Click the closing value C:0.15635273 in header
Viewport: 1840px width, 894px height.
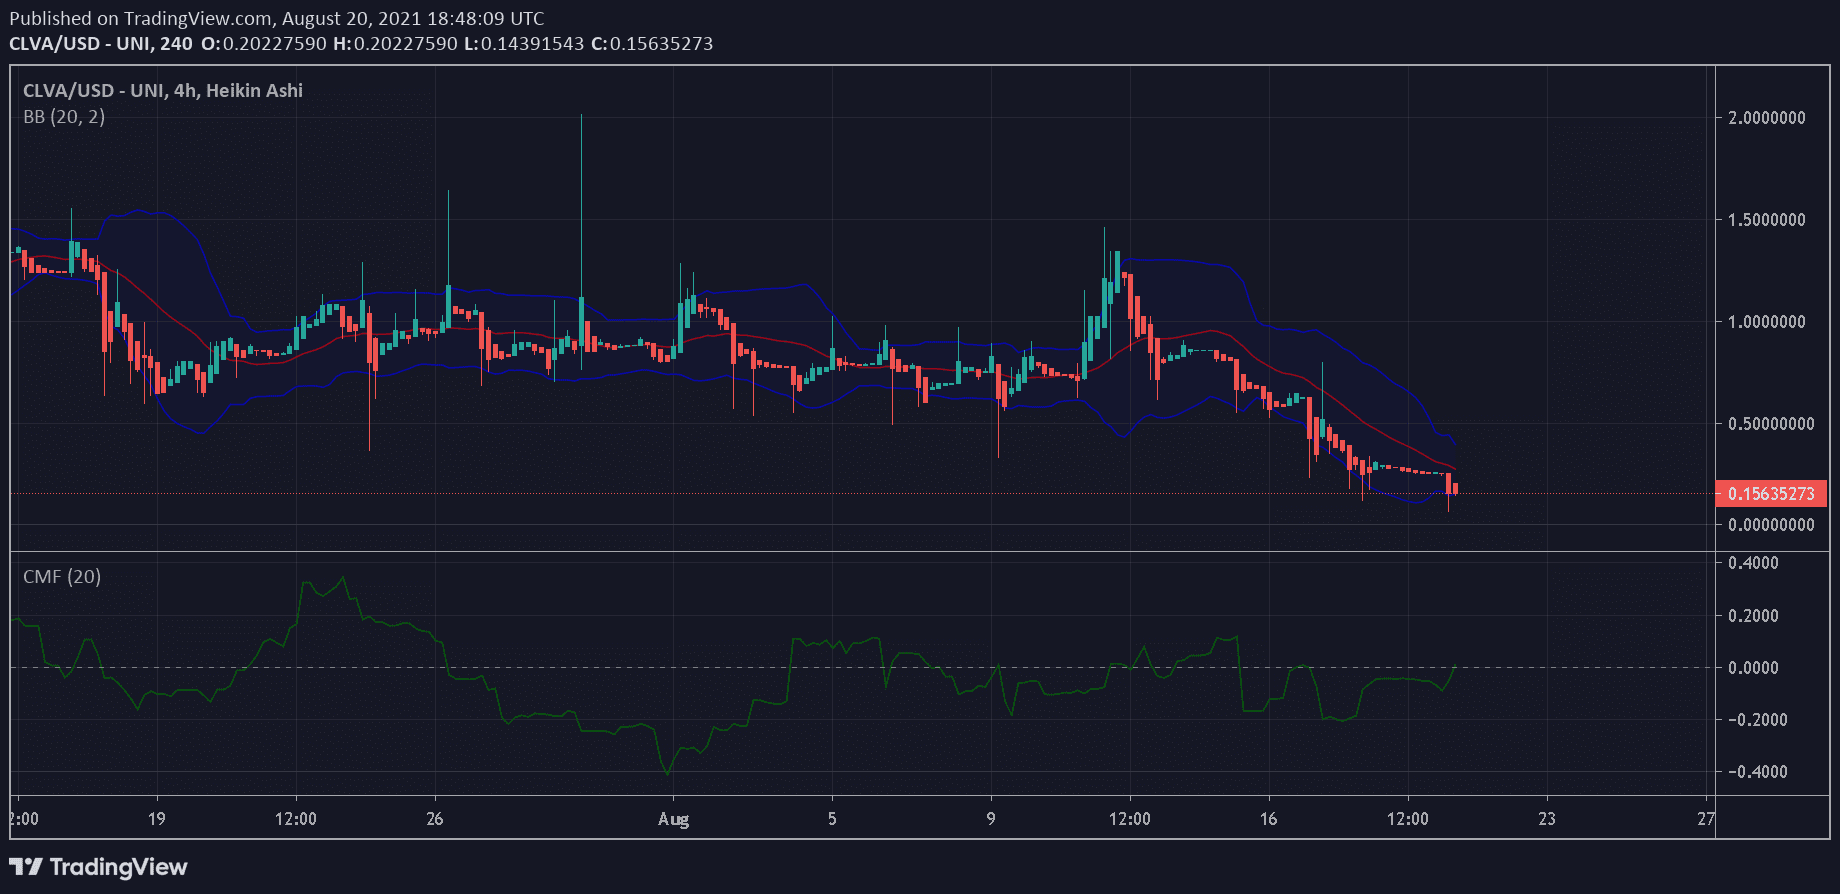tap(652, 44)
